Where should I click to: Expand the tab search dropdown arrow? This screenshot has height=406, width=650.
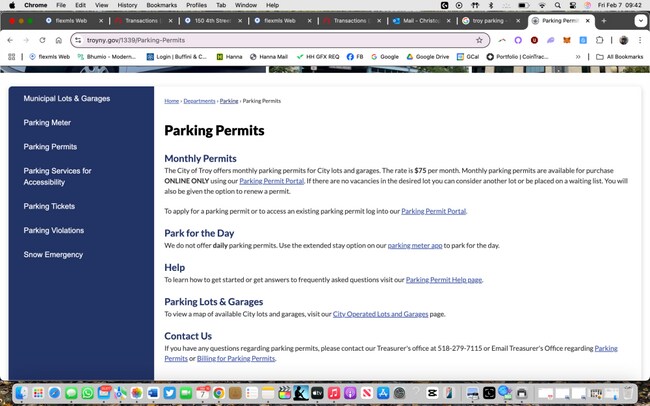click(639, 20)
